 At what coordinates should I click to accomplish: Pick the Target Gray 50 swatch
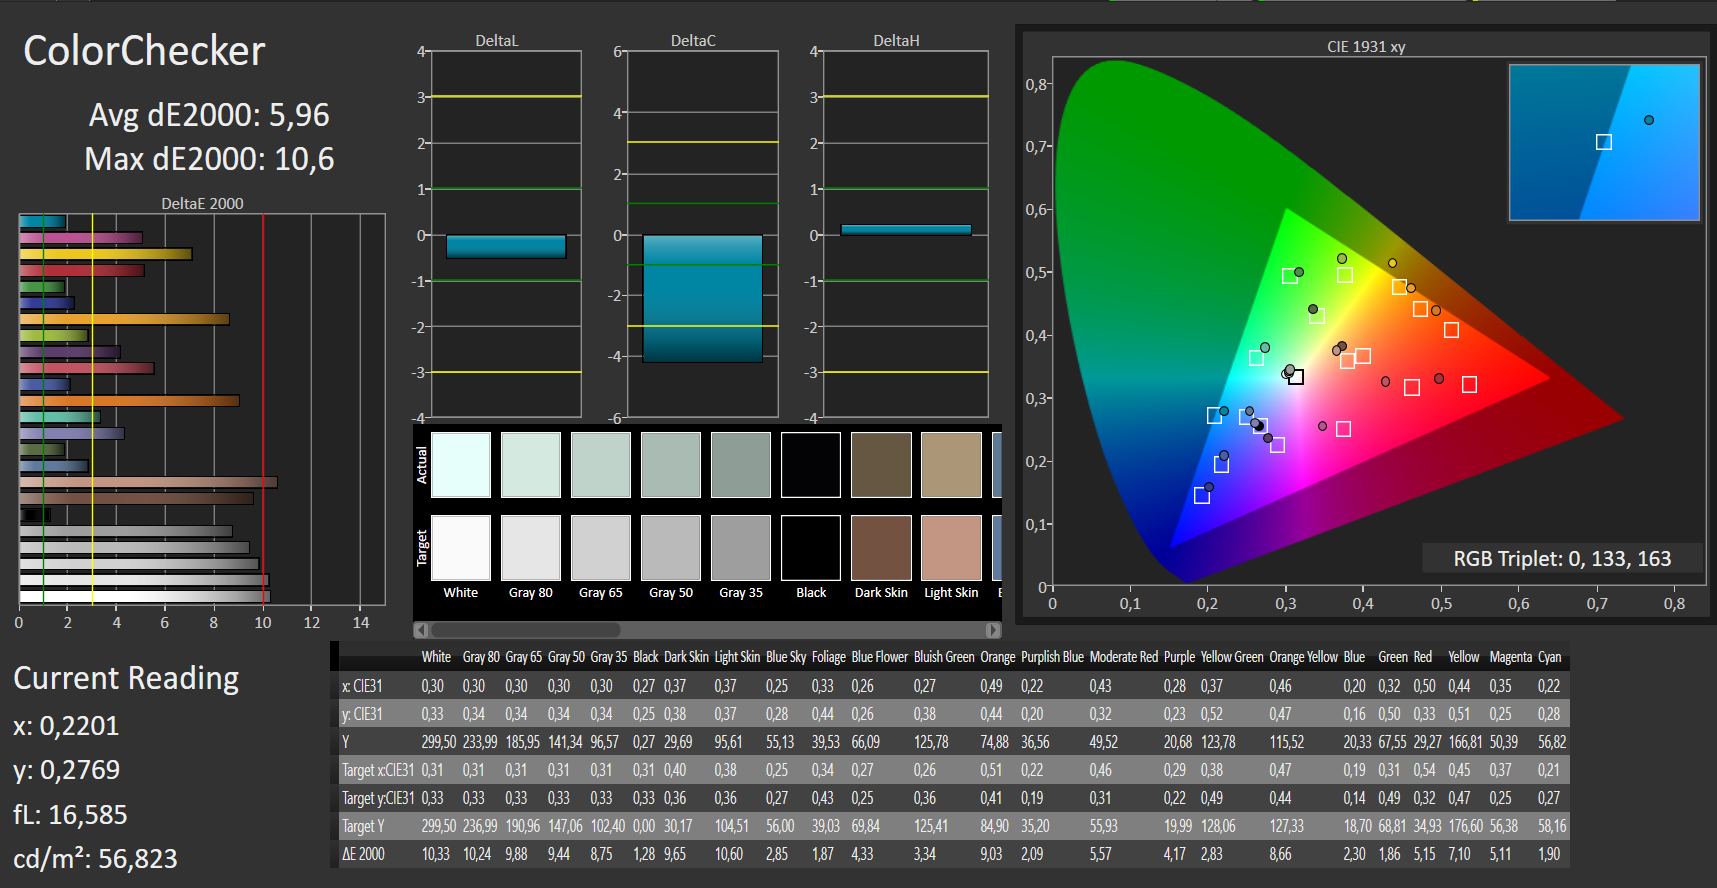(x=671, y=548)
